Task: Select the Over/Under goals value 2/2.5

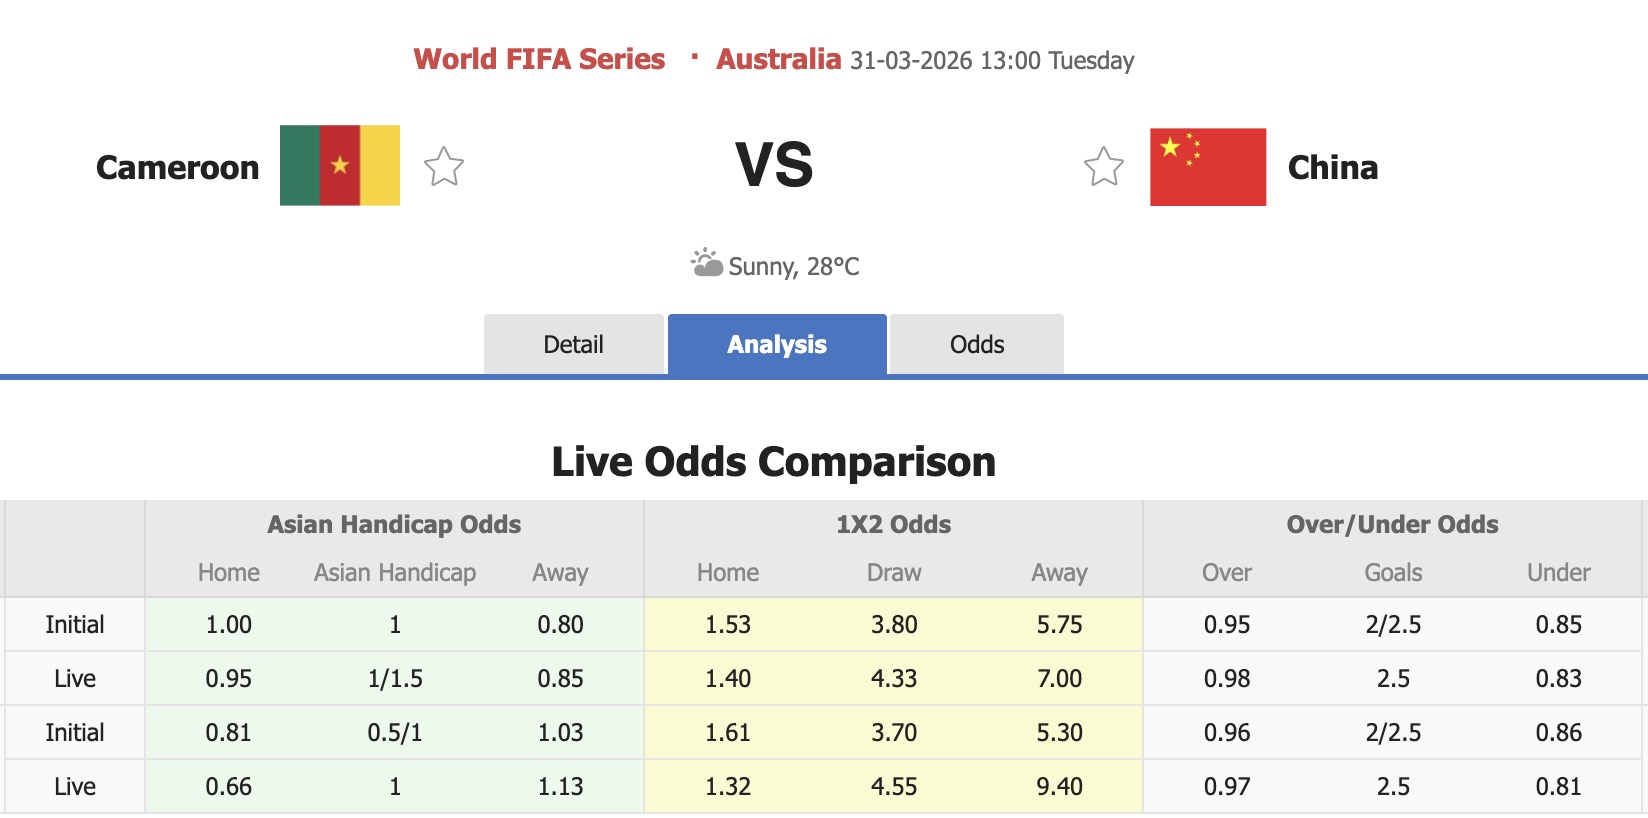Action: tap(1391, 625)
